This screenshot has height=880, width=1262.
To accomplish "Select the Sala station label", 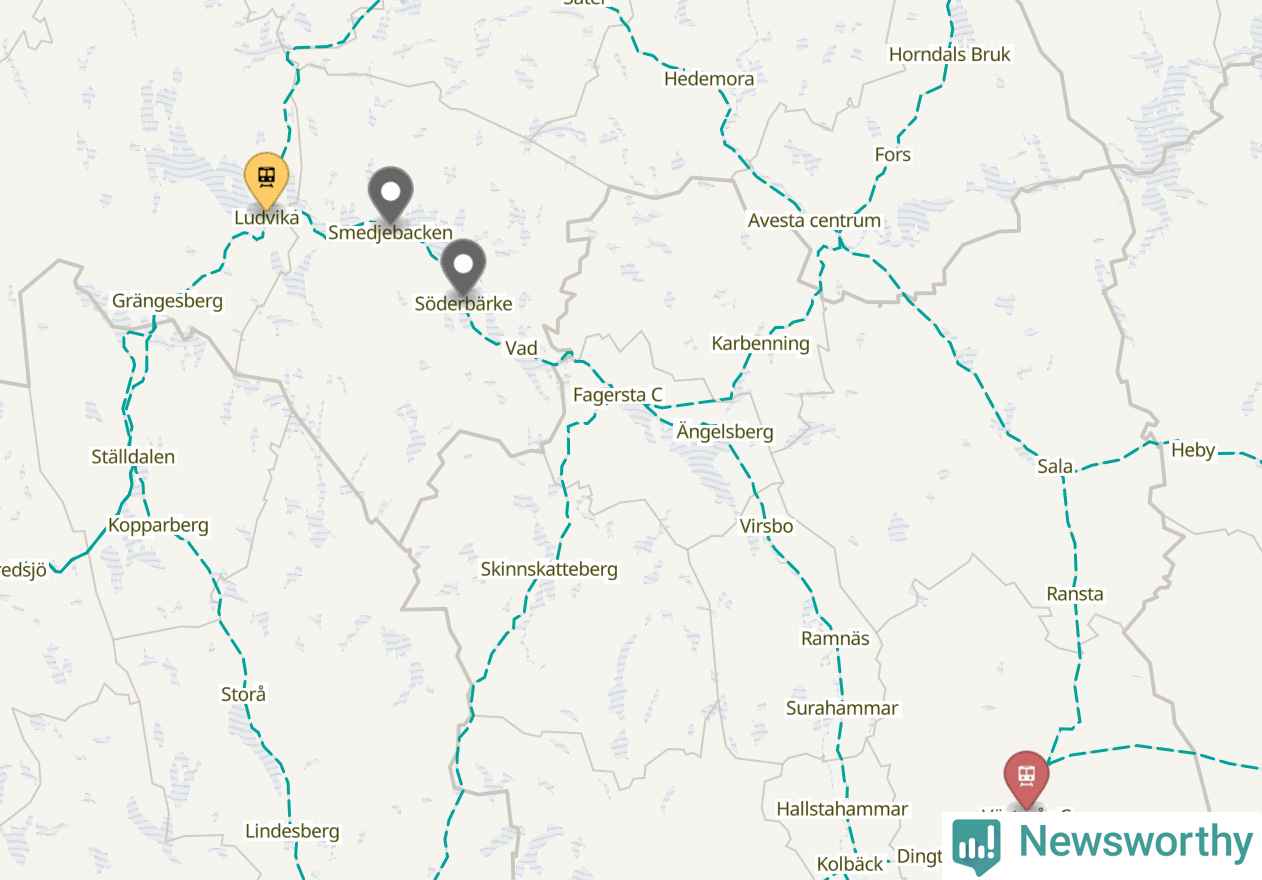I will click(x=1056, y=466).
